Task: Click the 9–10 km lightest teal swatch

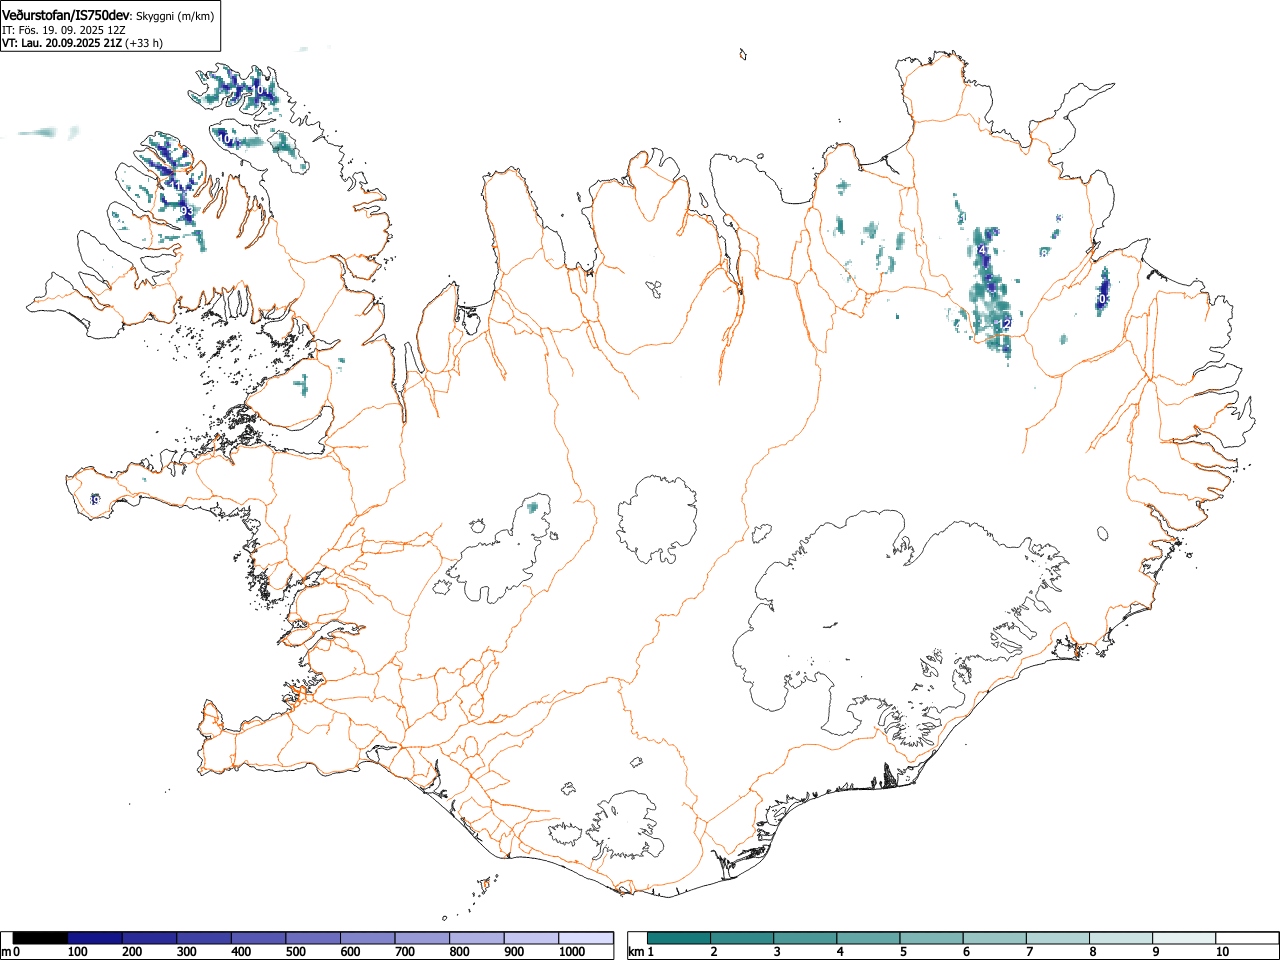Action: [x=1184, y=938]
